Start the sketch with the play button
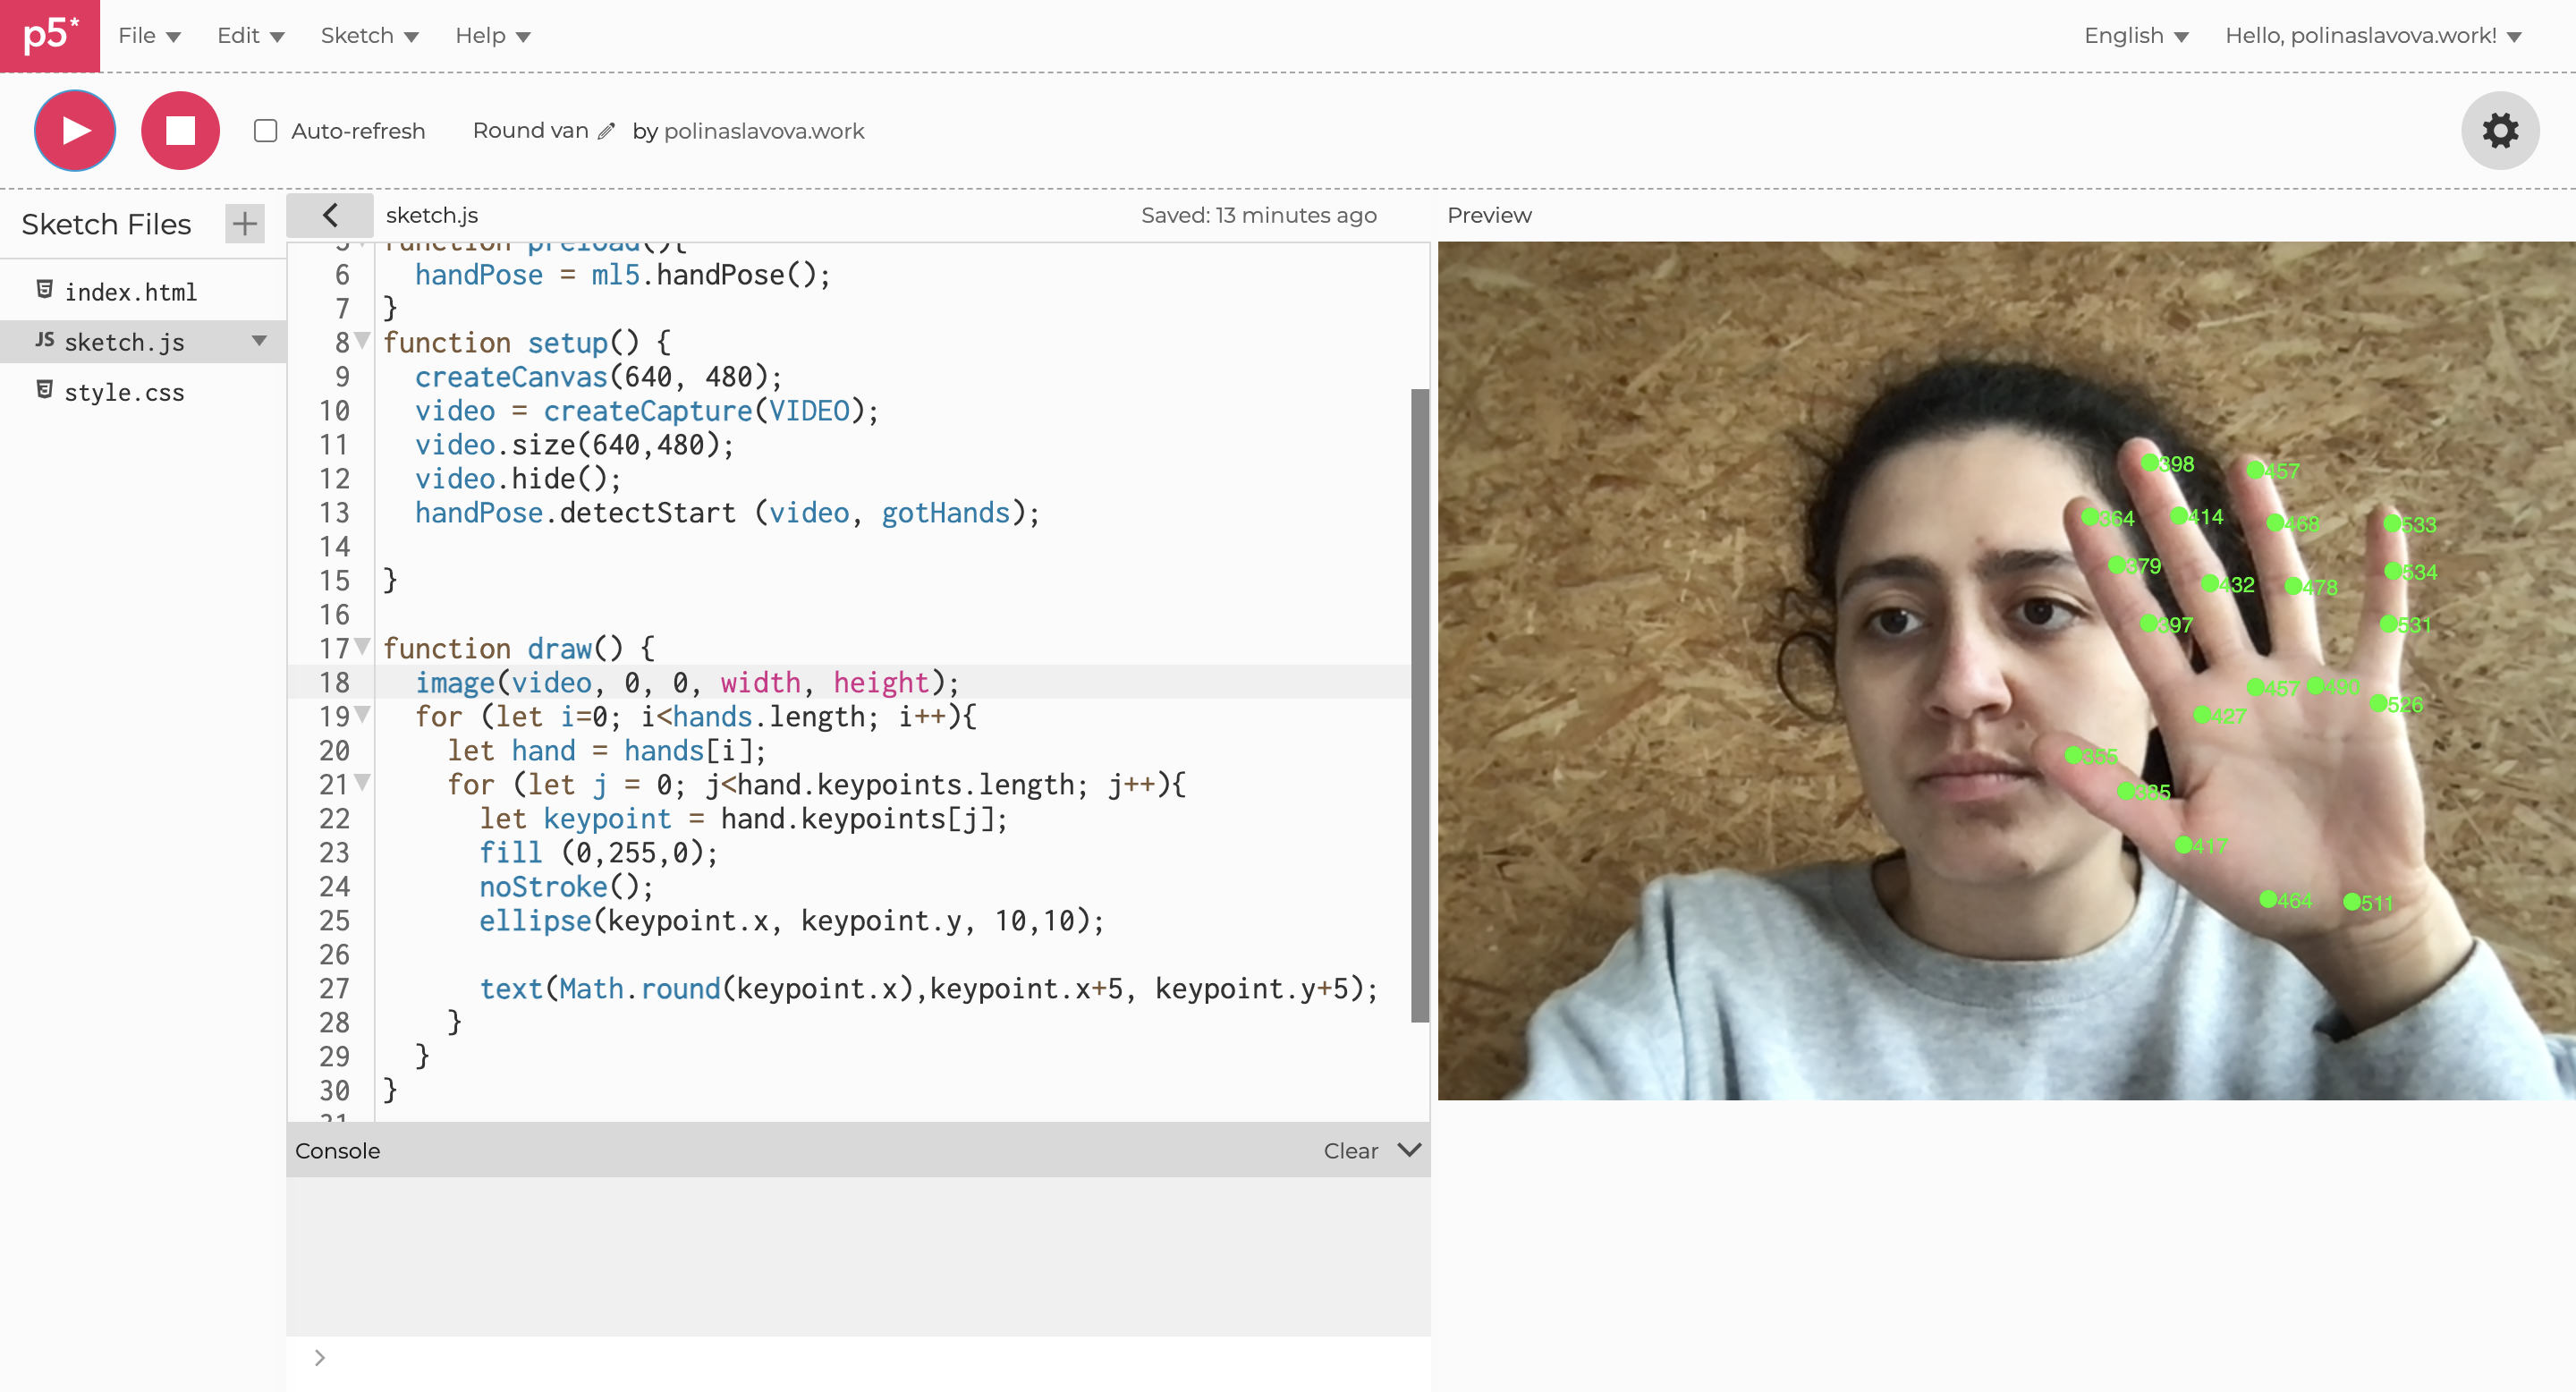The image size is (2576, 1392). point(75,130)
